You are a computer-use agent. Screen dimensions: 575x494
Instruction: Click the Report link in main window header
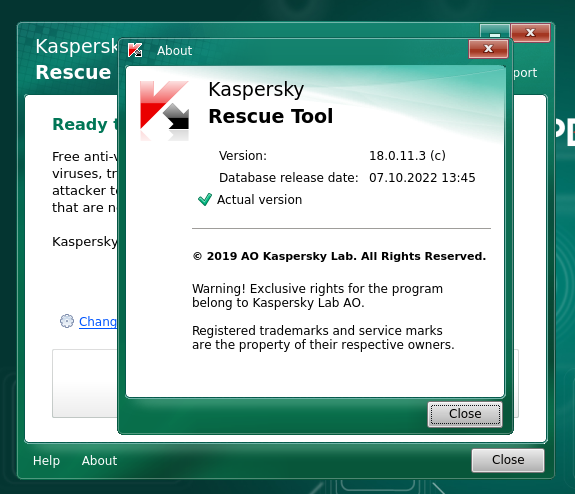point(525,73)
